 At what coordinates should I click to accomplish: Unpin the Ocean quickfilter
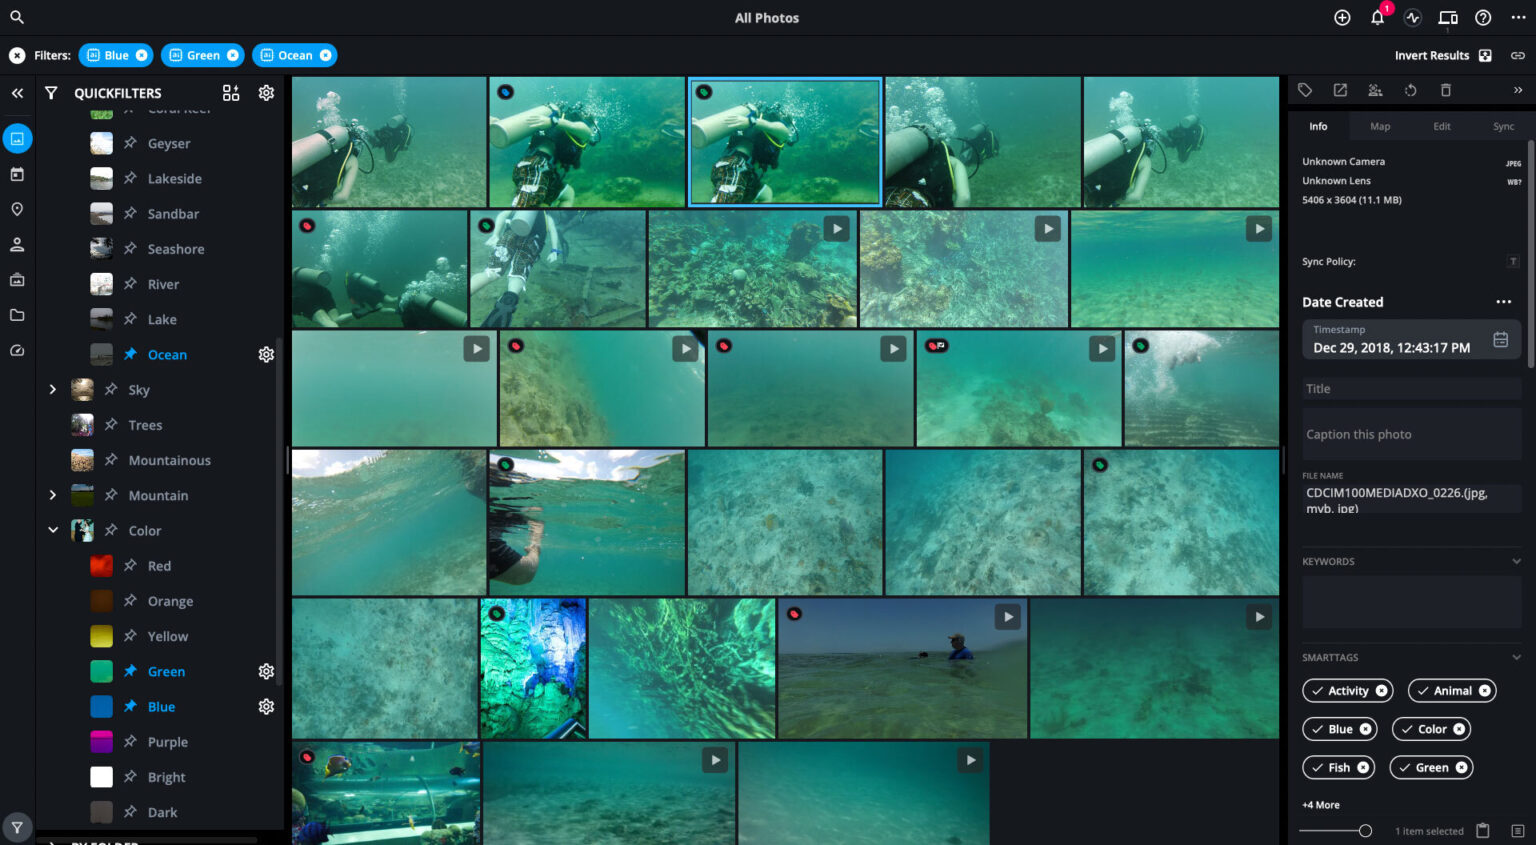coord(129,354)
